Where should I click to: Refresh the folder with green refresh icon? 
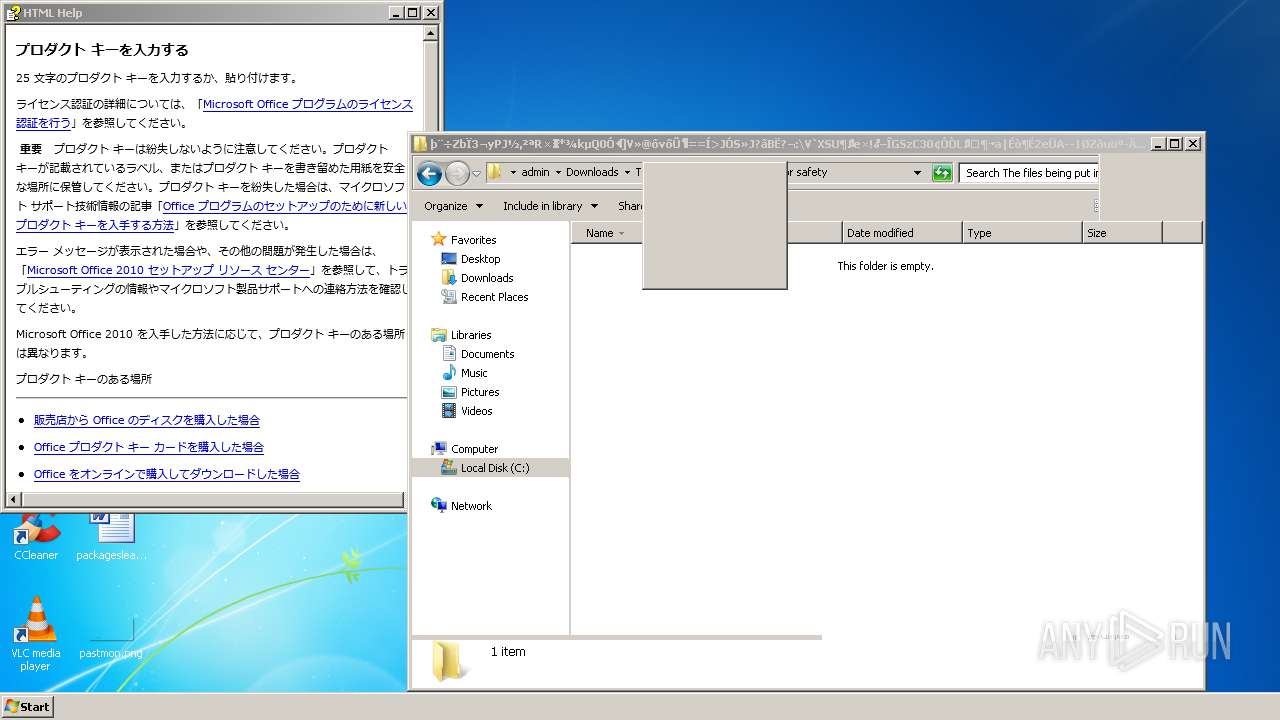click(x=942, y=173)
